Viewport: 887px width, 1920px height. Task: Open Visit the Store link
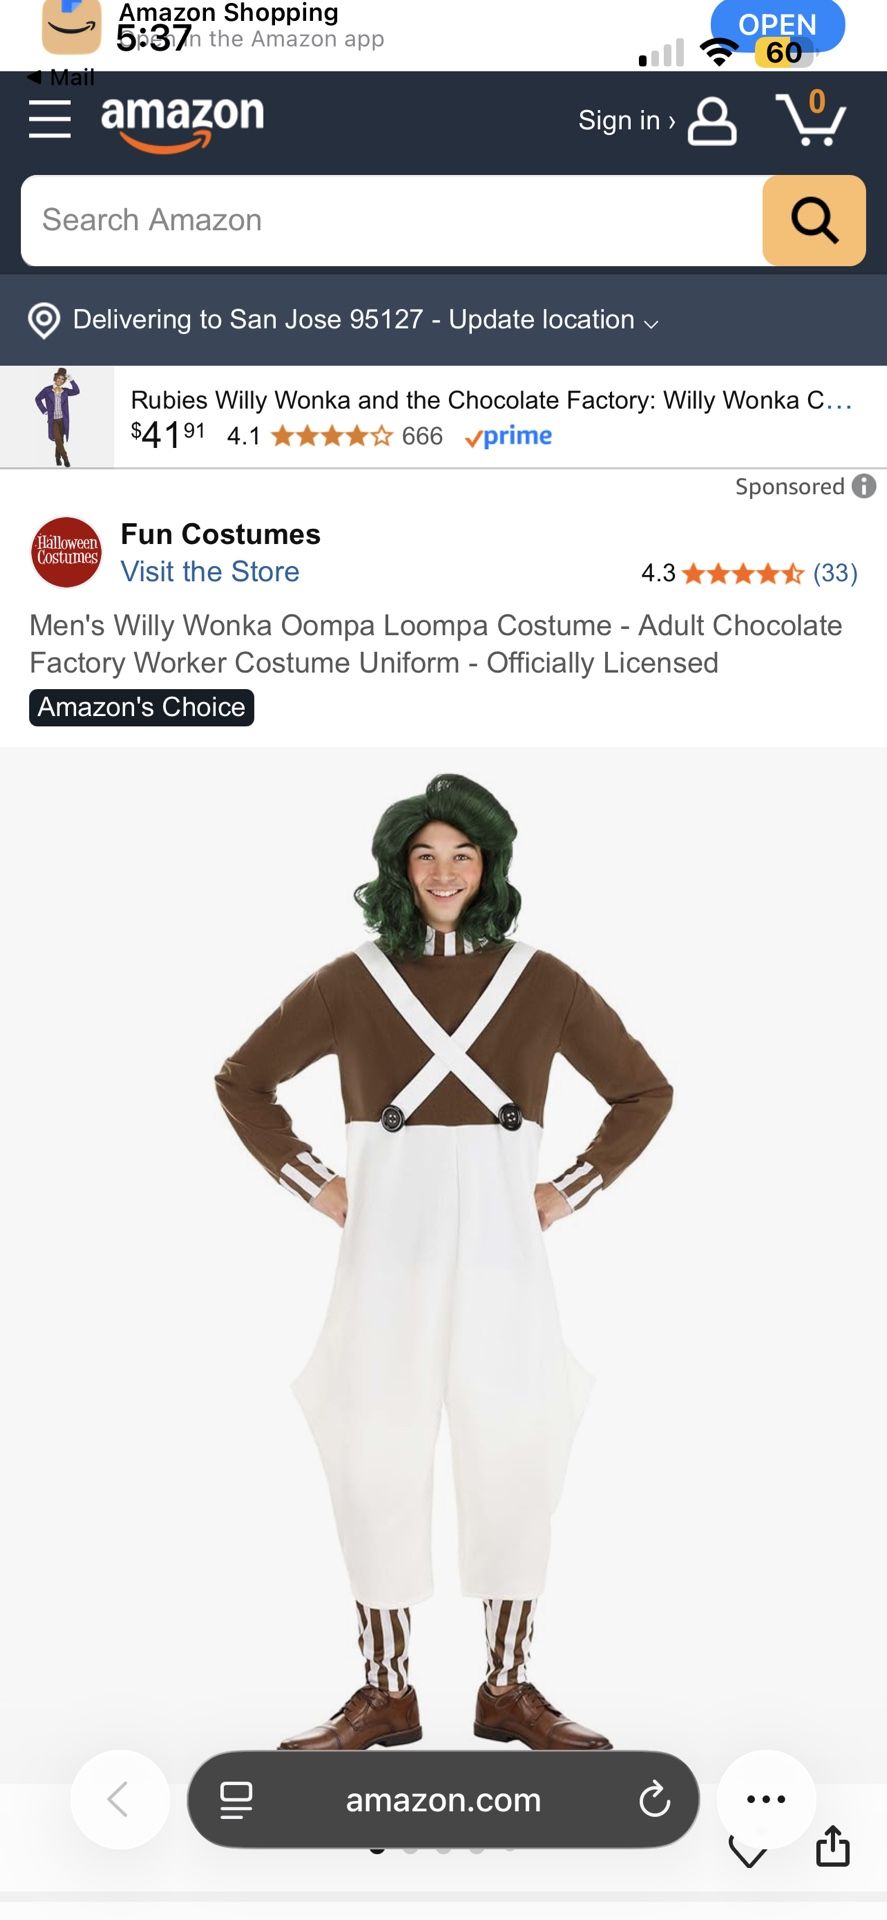tap(210, 571)
